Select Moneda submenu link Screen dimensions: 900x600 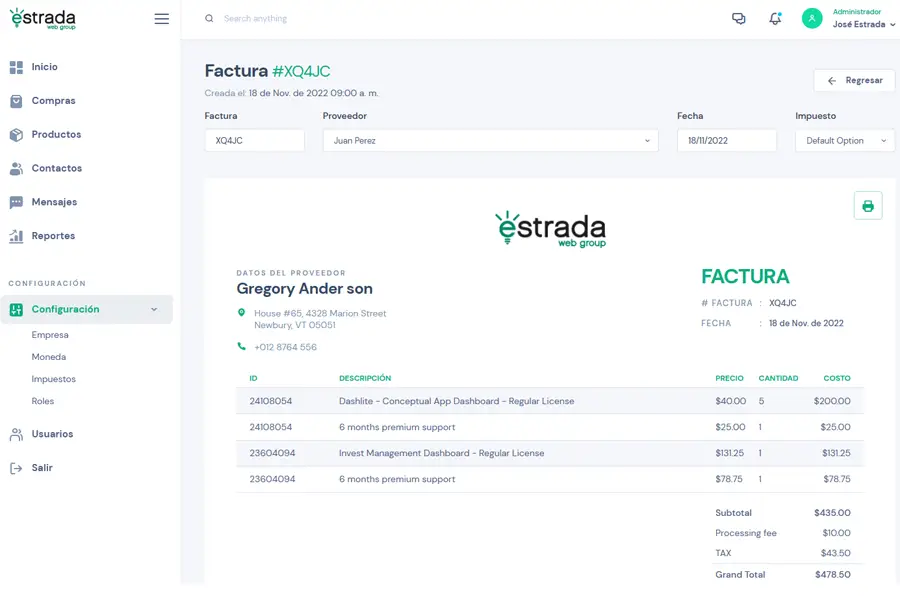point(49,357)
